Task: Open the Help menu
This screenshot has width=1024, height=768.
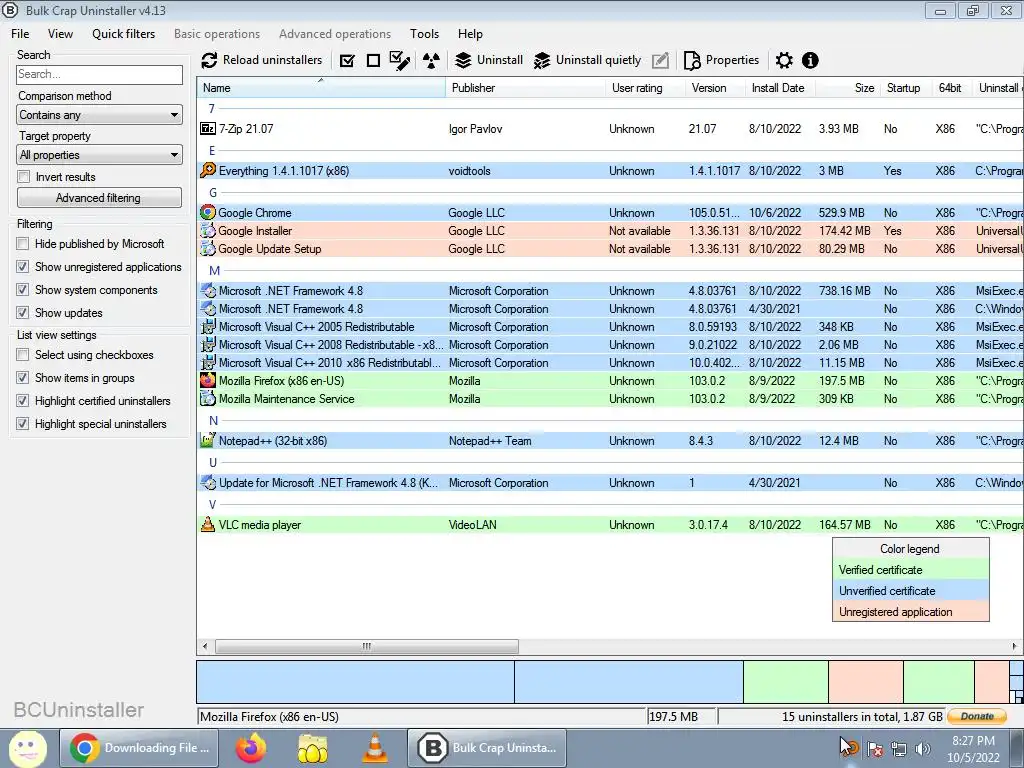Action: click(x=470, y=34)
